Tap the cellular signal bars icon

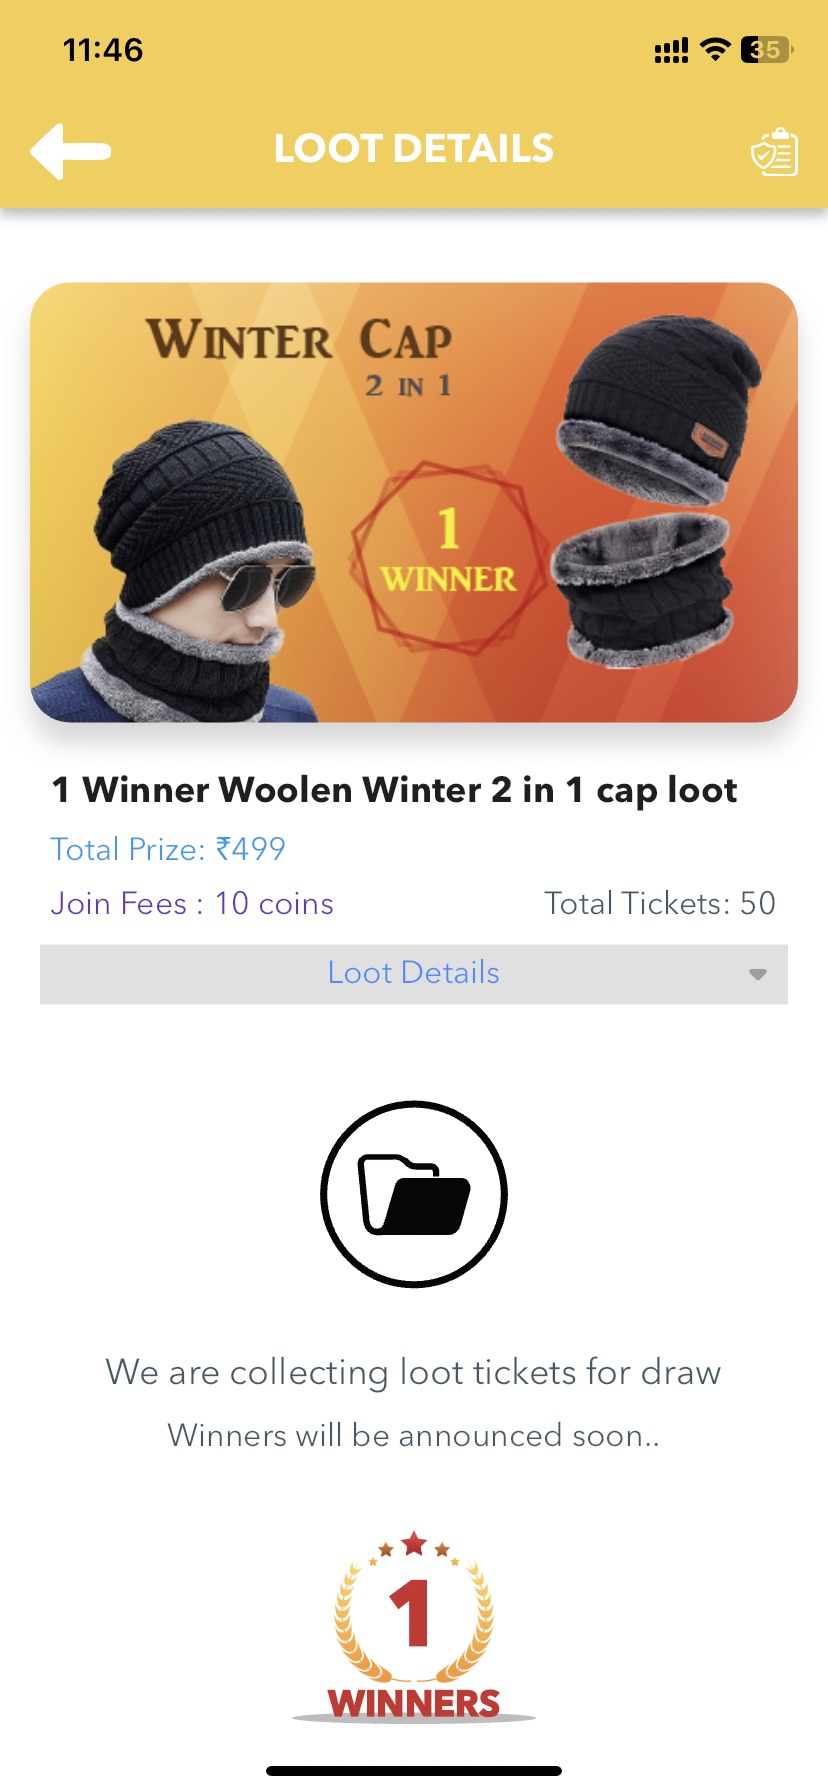[671, 50]
